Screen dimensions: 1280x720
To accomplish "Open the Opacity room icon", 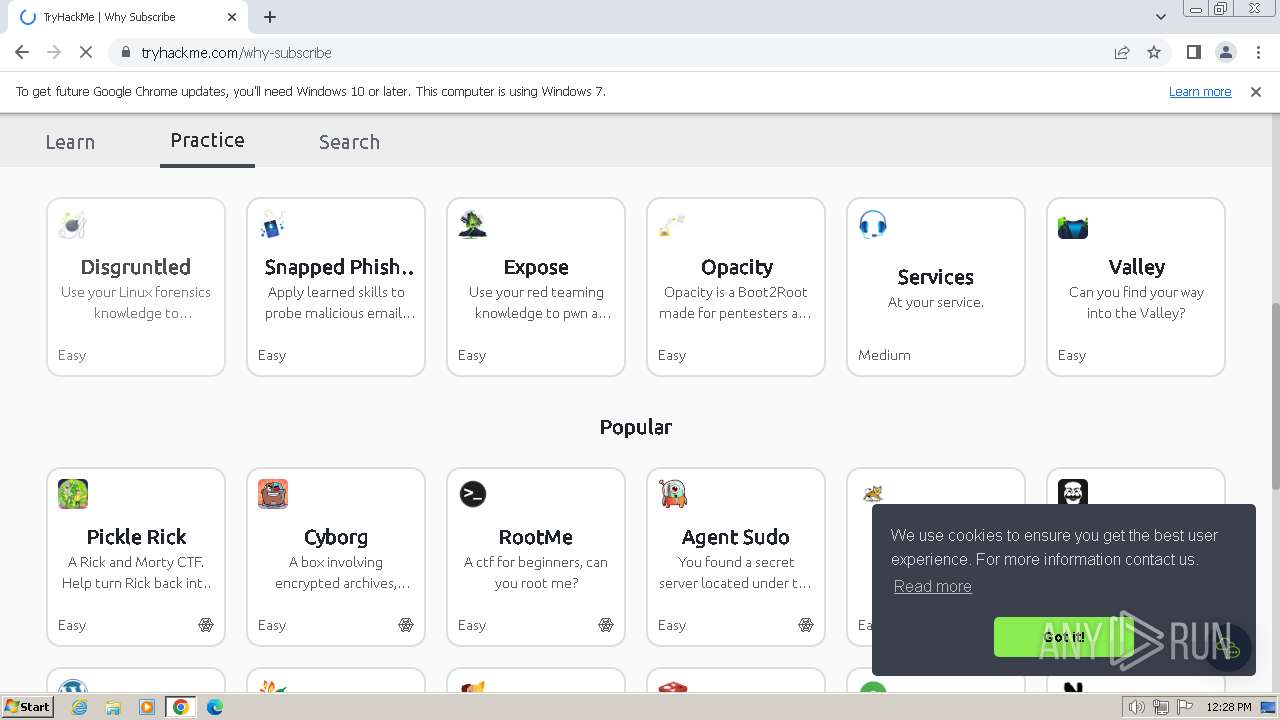I will [672, 225].
